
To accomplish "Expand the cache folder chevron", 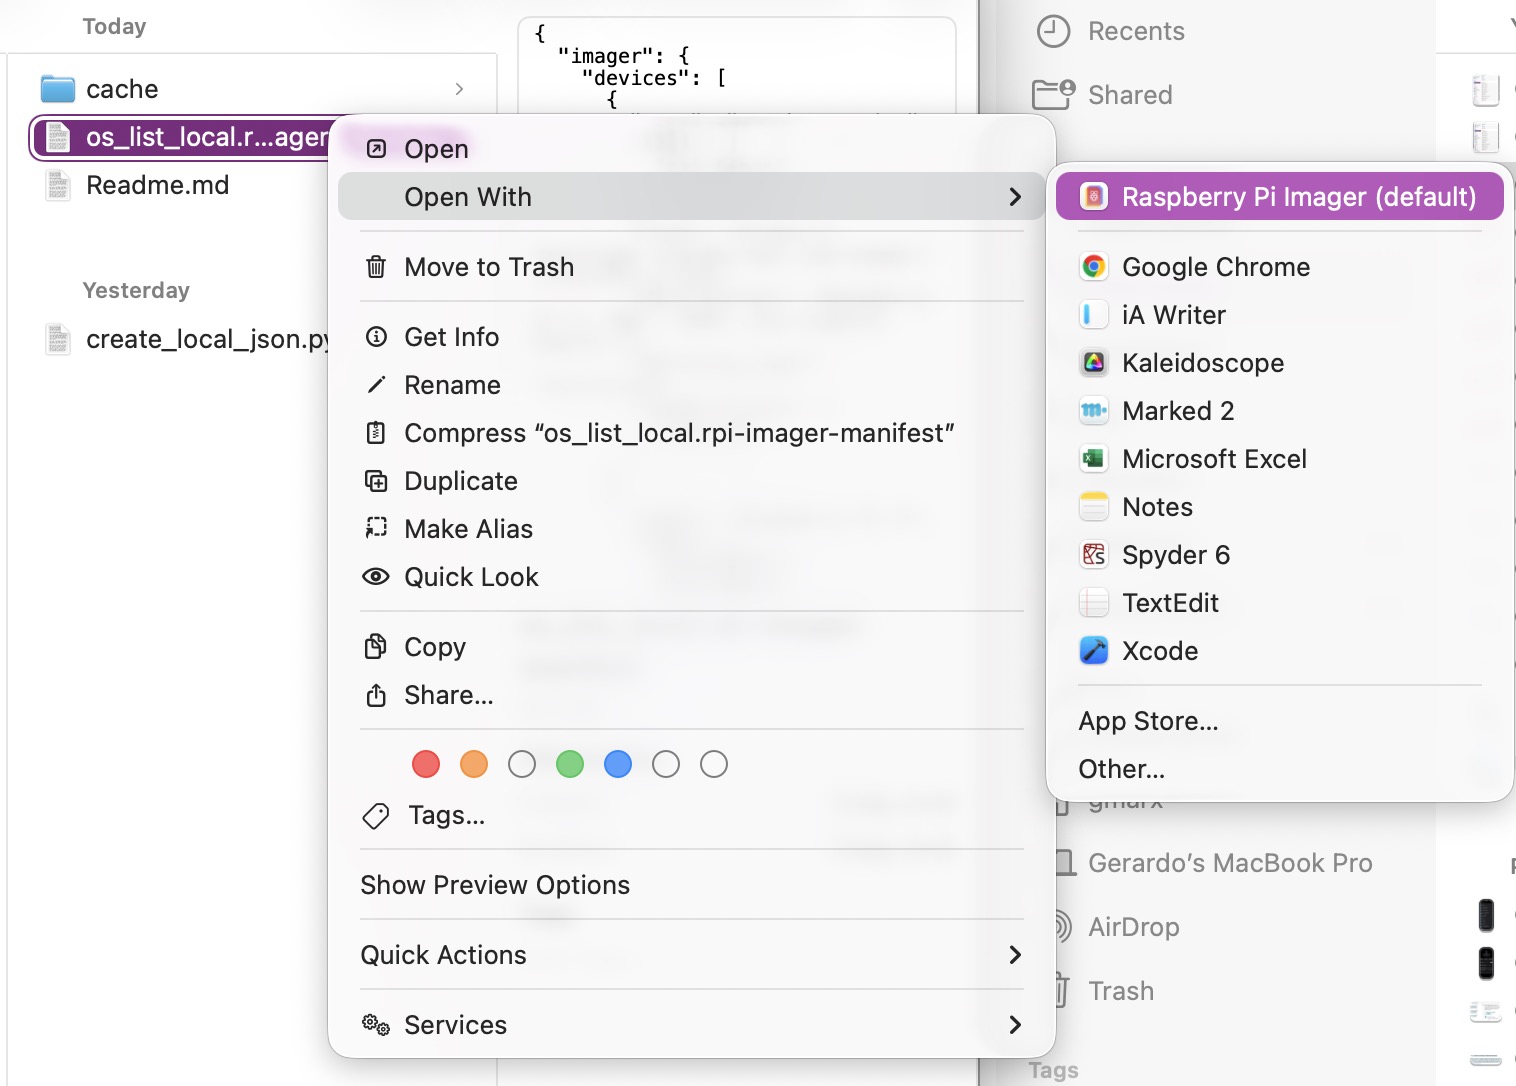I will pyautogui.click(x=459, y=89).
